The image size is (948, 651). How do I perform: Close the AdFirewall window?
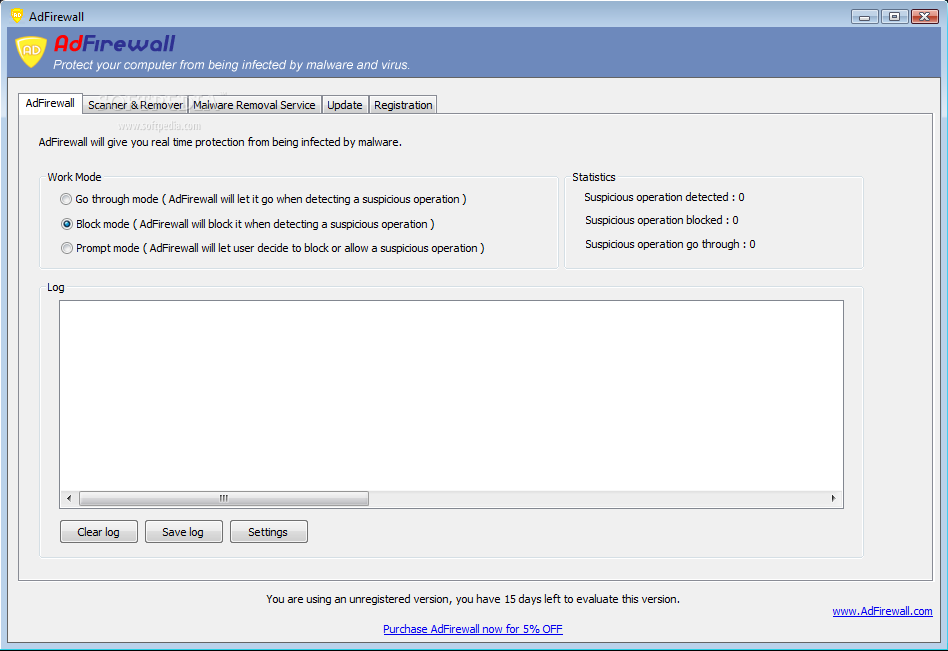(x=924, y=17)
